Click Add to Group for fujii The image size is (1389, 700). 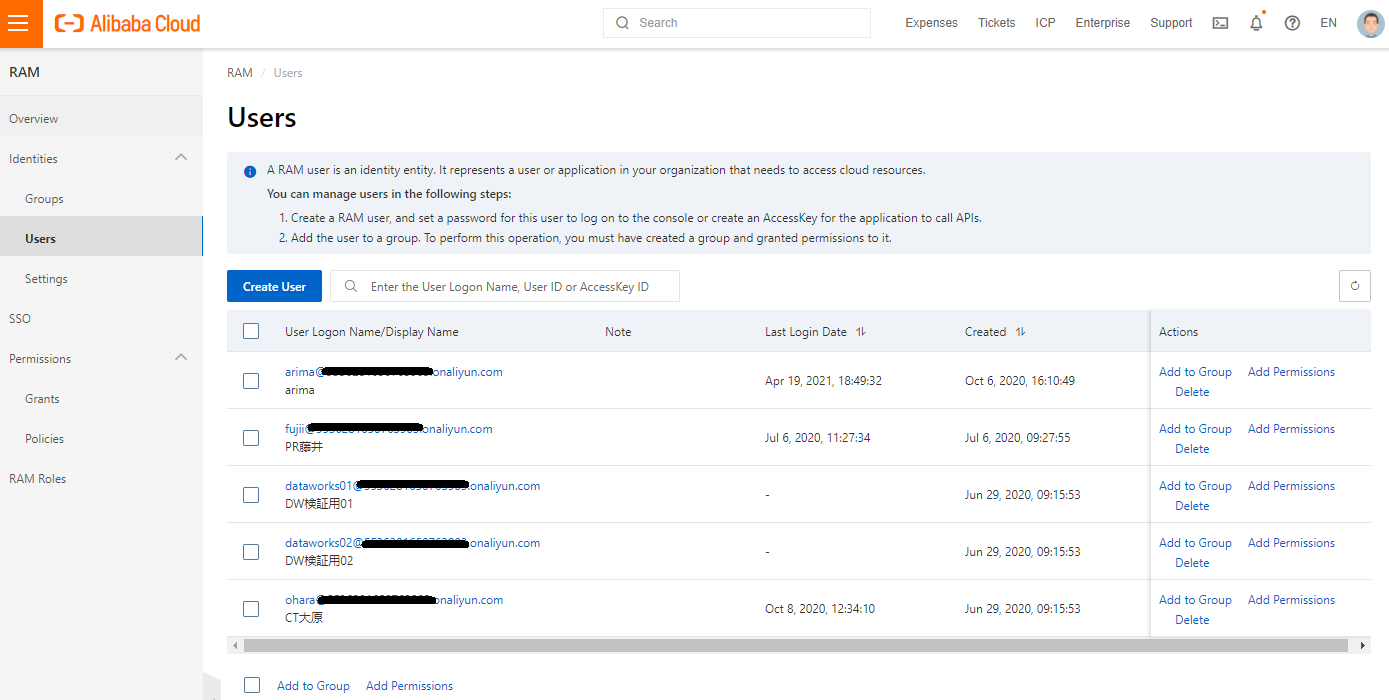[x=1195, y=429]
